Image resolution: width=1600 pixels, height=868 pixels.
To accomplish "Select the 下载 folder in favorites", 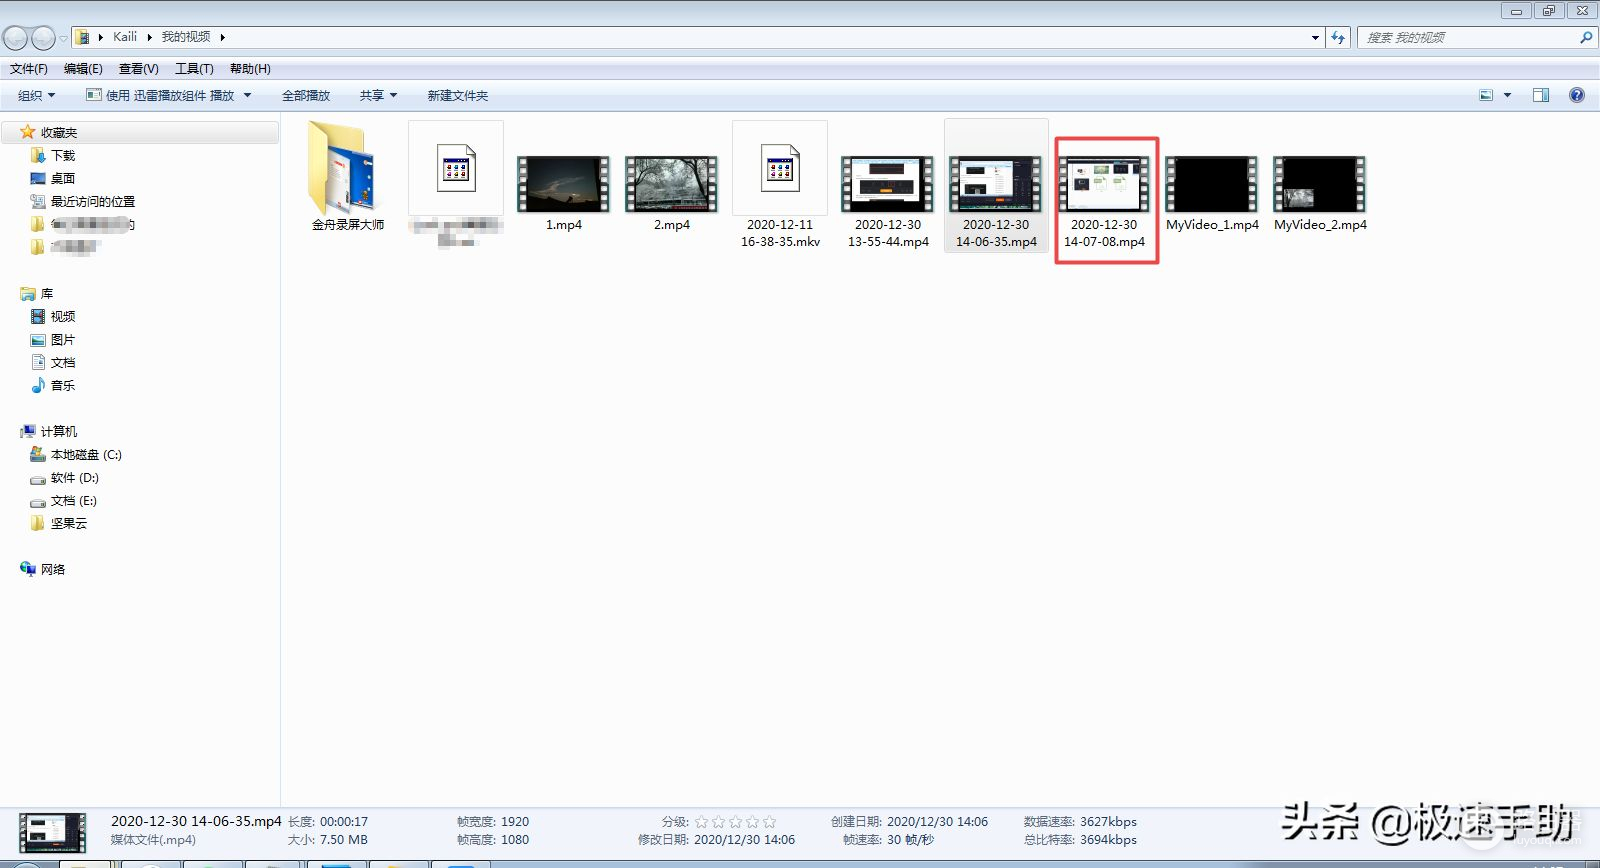I will click(x=62, y=155).
